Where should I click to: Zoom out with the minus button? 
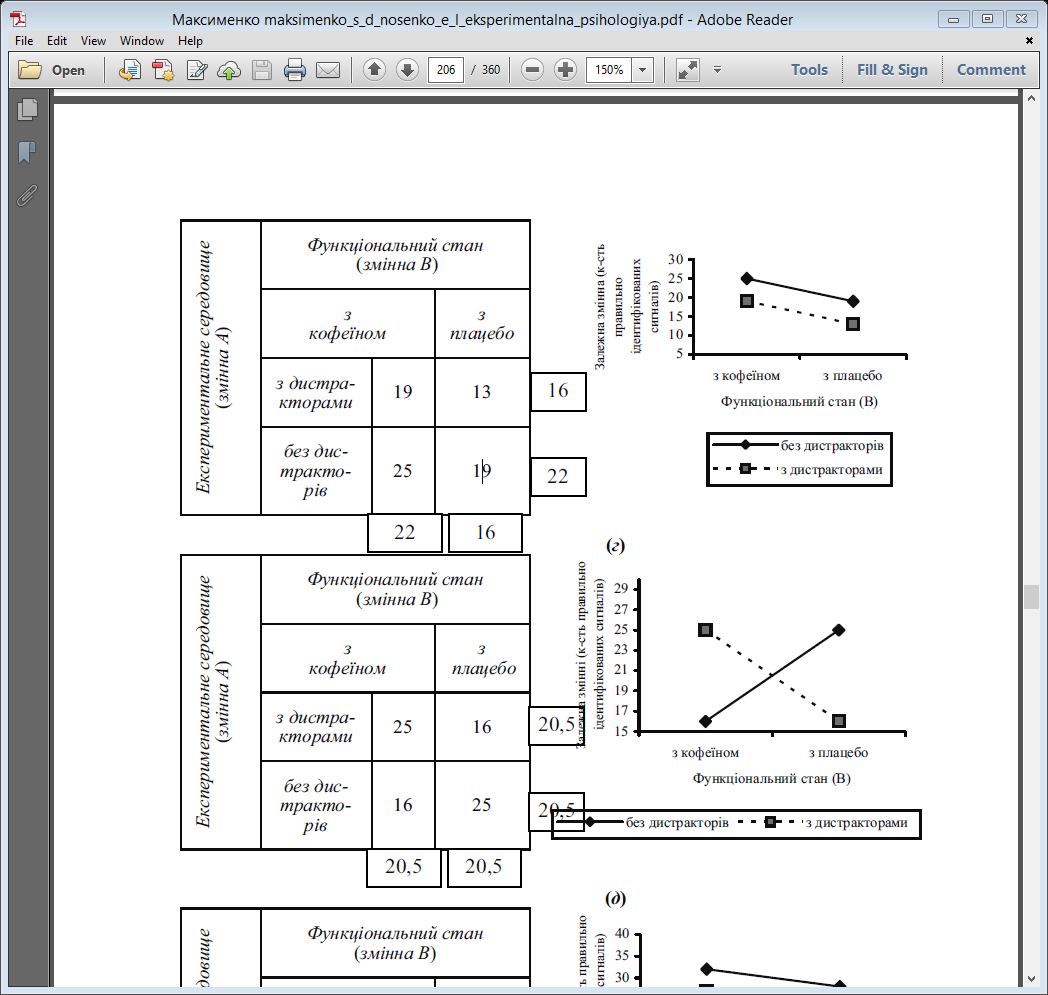[532, 69]
